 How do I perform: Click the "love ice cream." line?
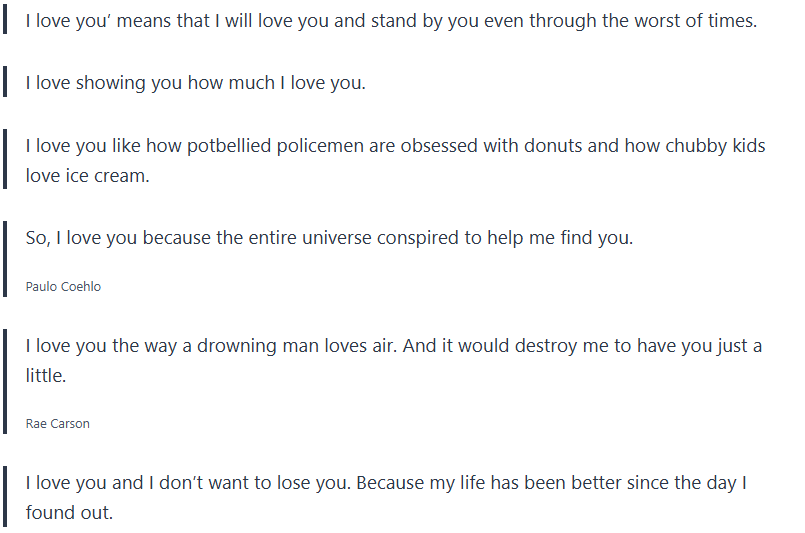coord(87,176)
